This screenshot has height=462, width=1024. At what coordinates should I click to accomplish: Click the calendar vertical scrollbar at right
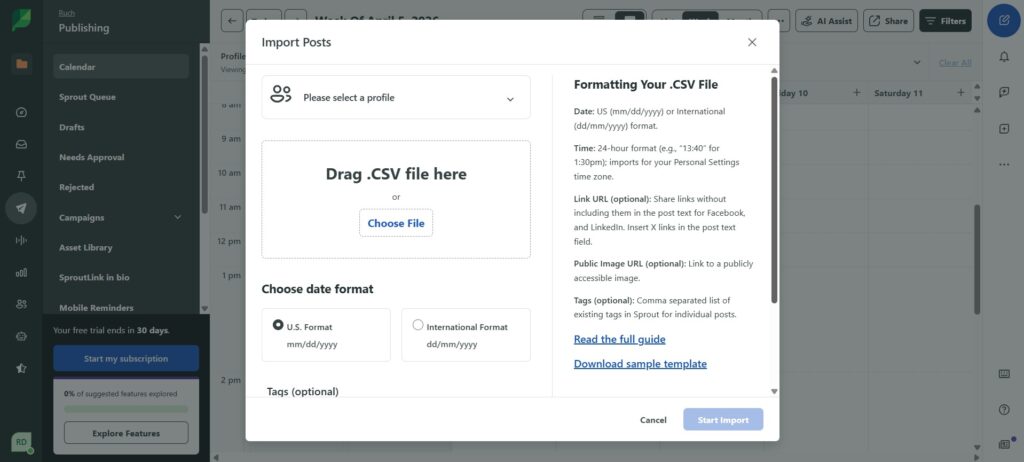click(x=977, y=259)
